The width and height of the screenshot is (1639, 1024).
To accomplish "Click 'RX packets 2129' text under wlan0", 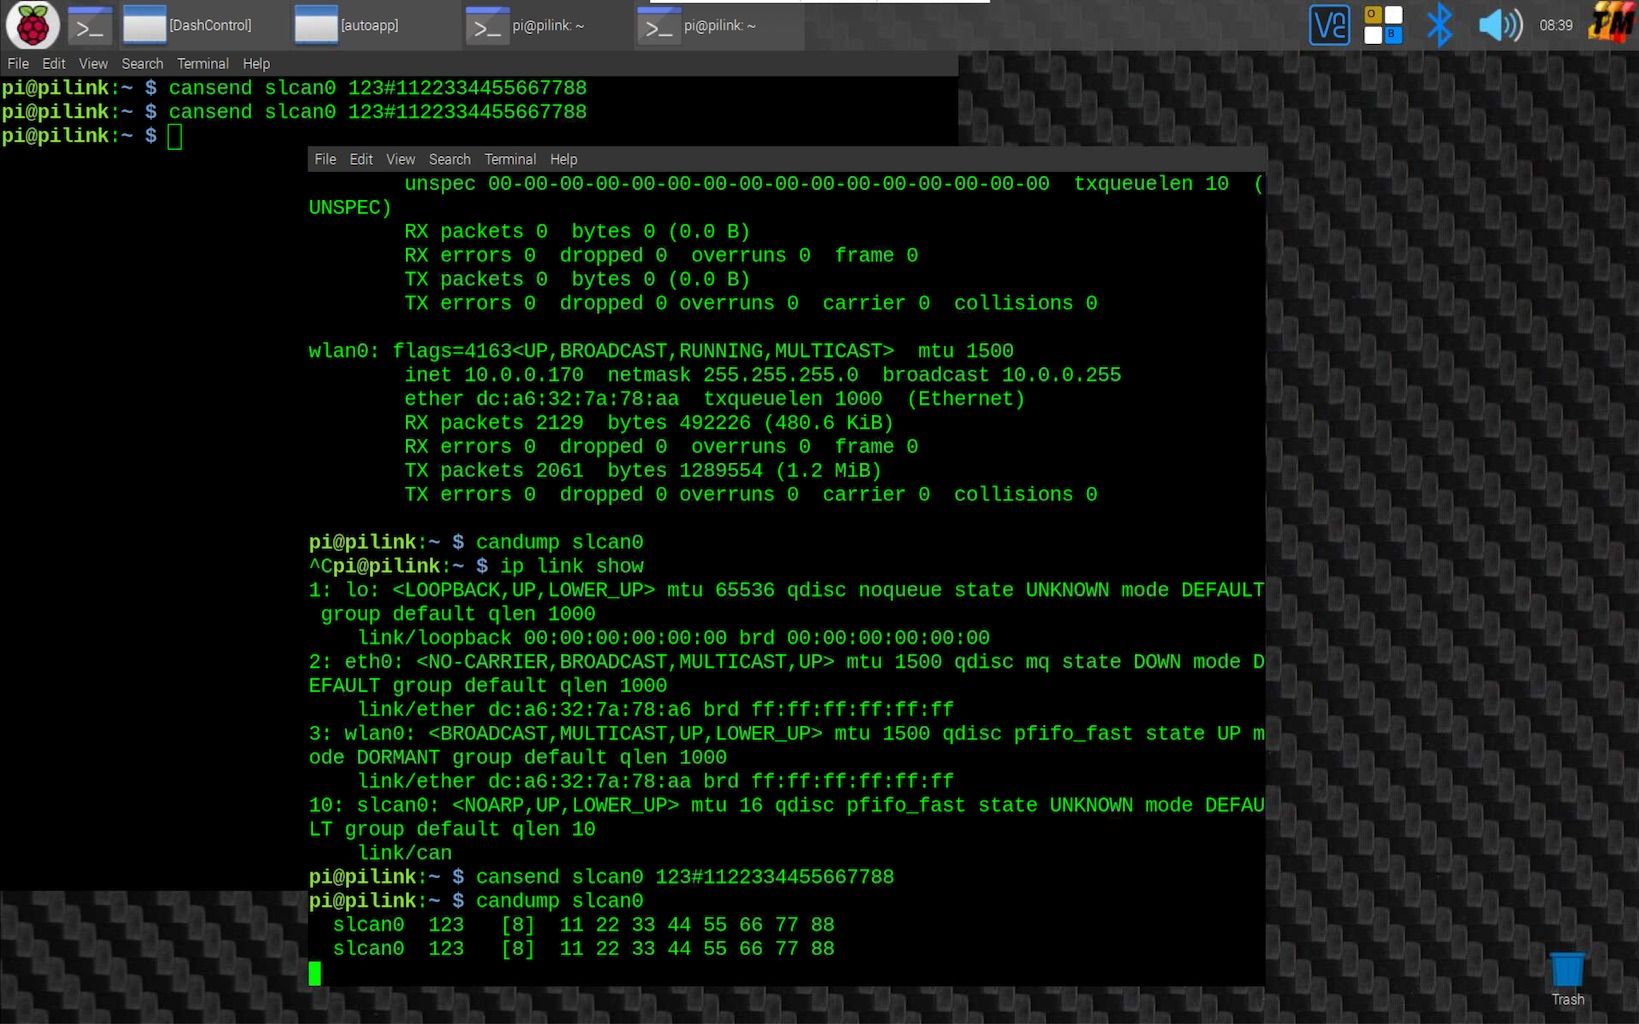I will tap(494, 423).
